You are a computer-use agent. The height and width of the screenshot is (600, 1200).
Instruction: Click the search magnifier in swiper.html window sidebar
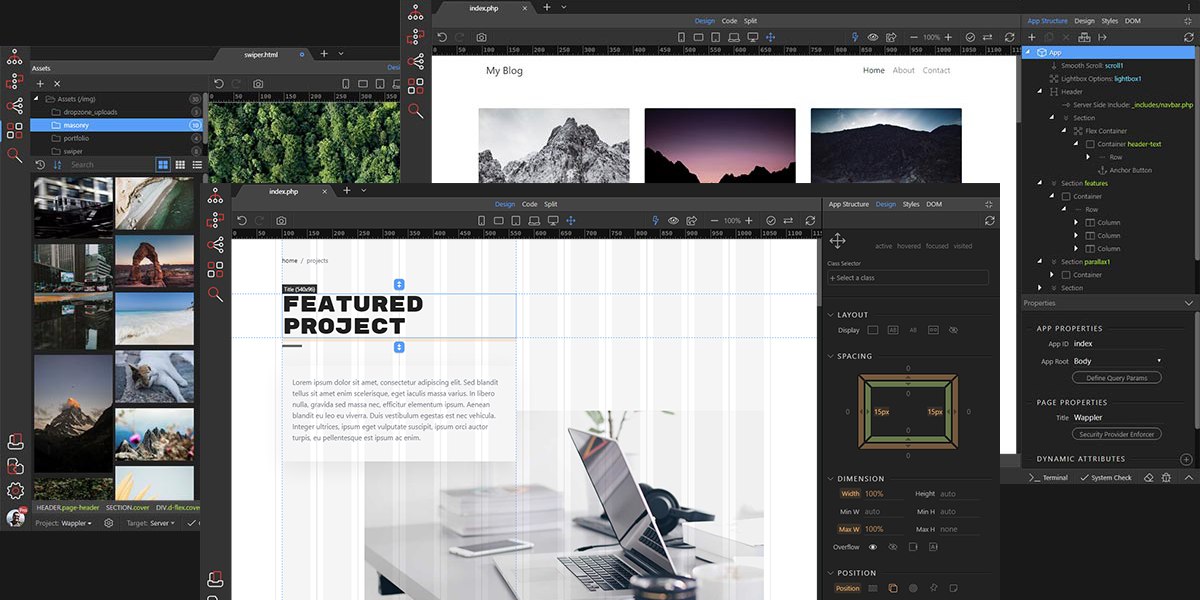15,155
